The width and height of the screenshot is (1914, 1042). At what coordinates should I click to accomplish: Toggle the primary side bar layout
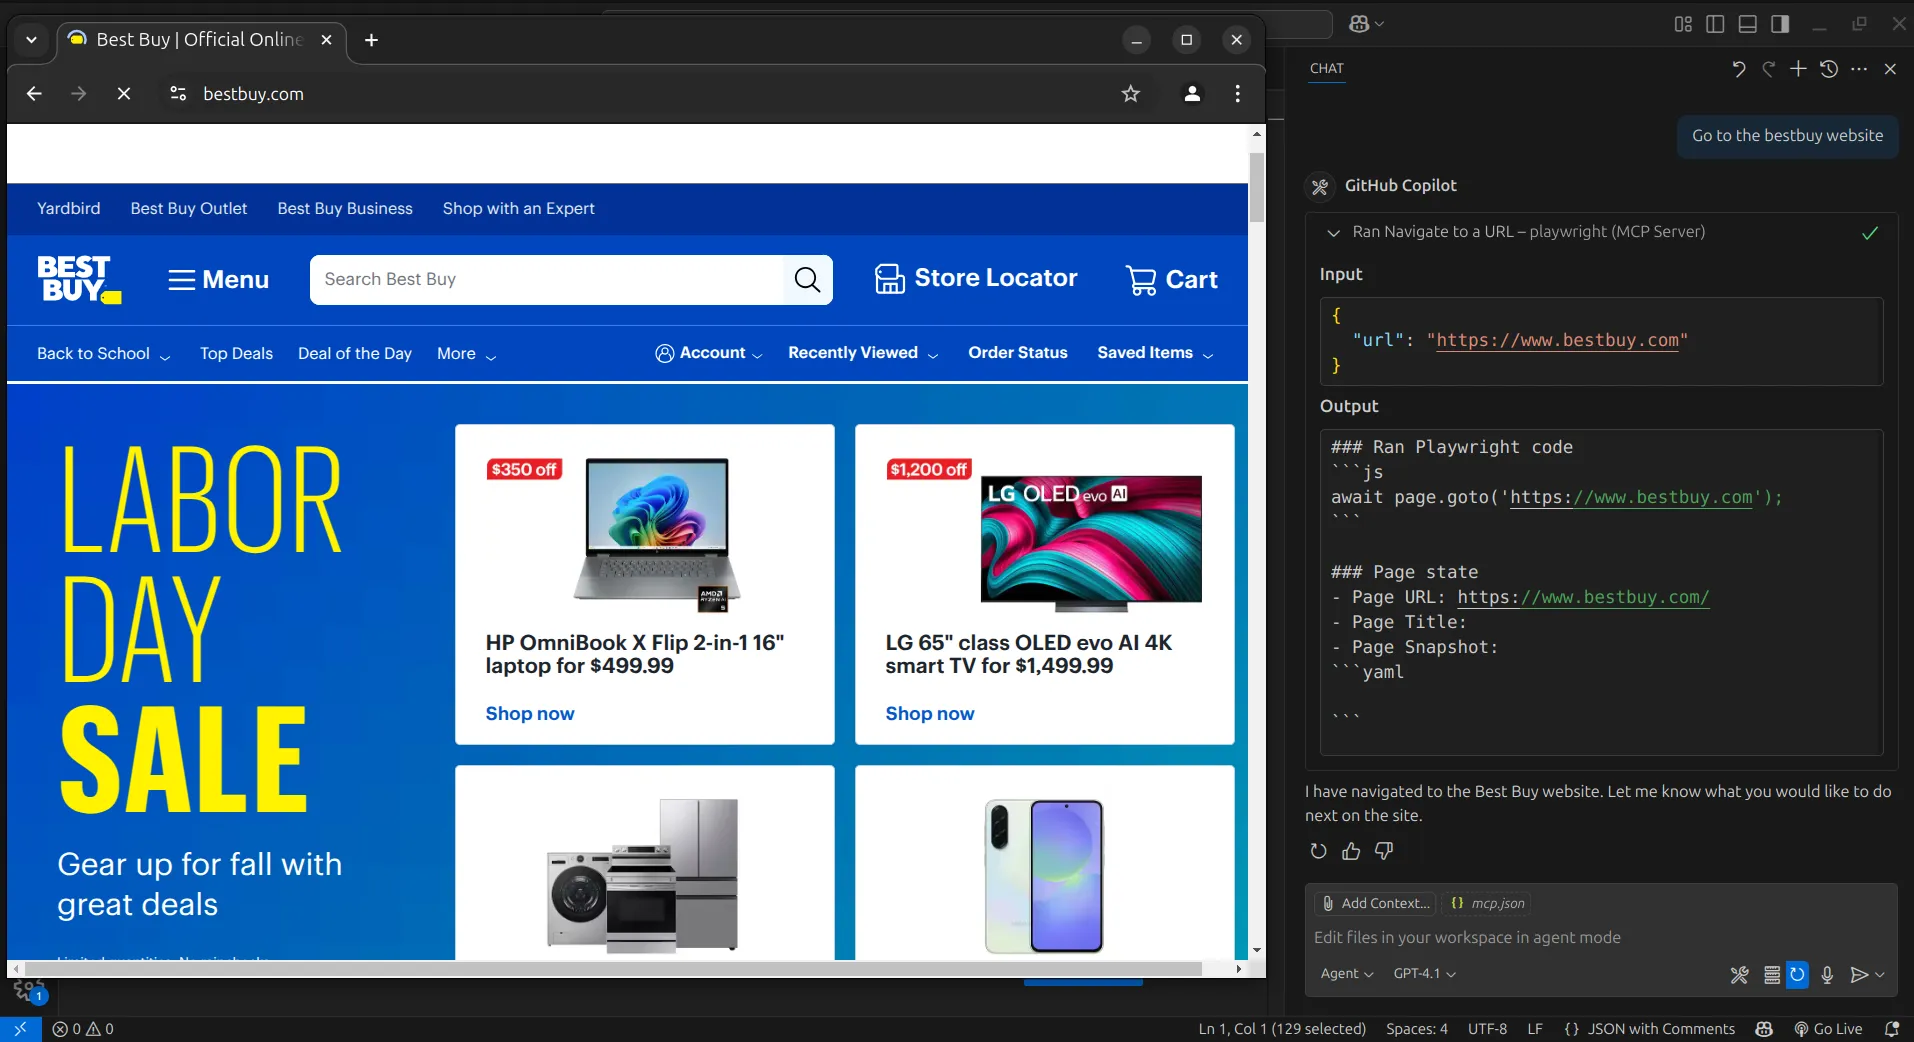[1715, 24]
